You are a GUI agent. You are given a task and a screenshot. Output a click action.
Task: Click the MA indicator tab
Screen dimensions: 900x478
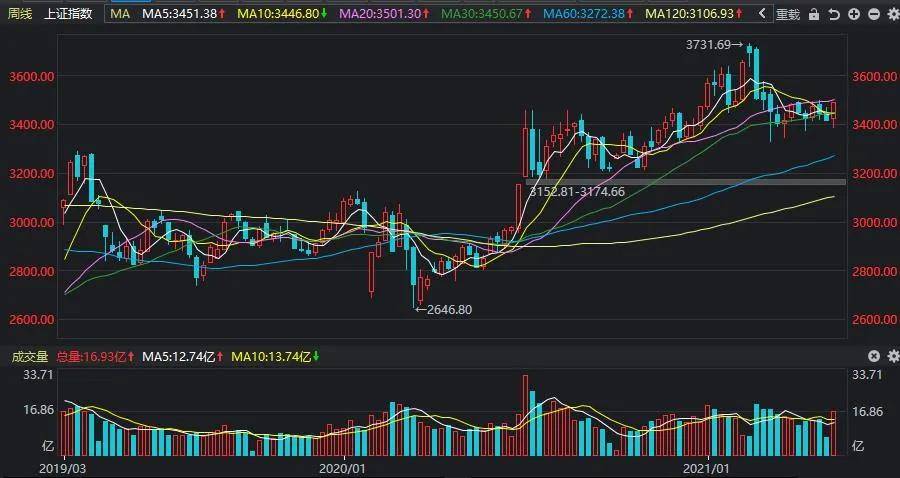click(120, 14)
